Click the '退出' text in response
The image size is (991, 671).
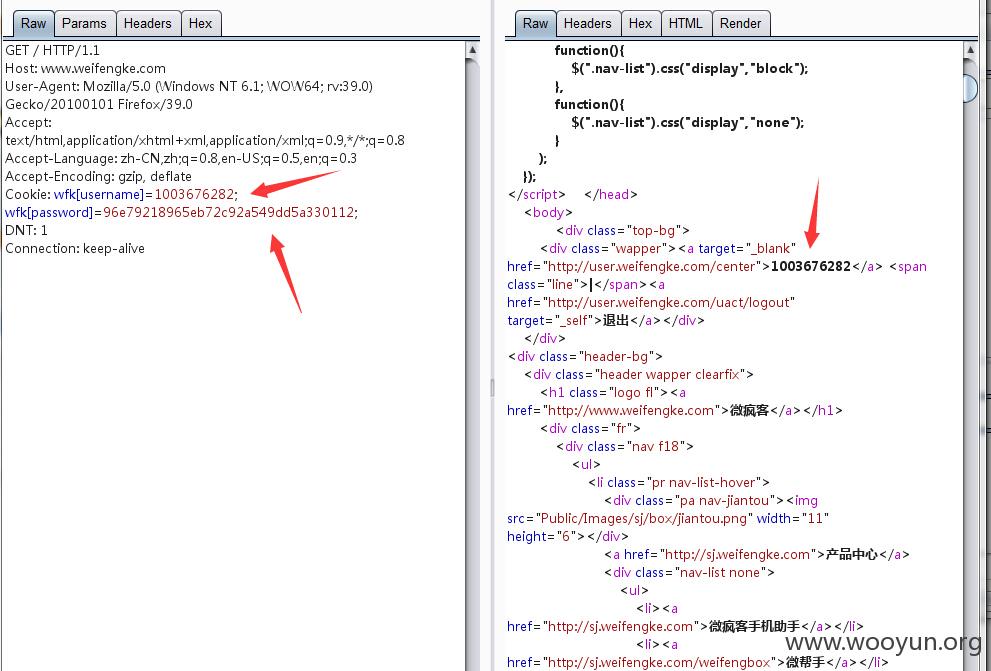pyautogui.click(x=616, y=320)
